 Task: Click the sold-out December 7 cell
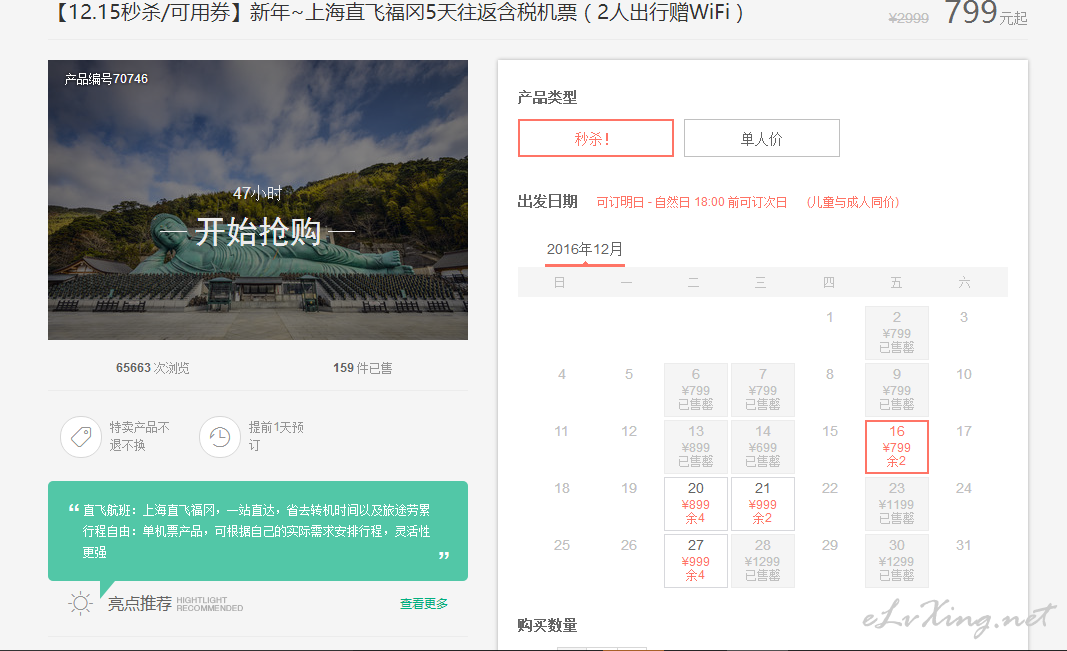pyautogui.click(x=762, y=389)
